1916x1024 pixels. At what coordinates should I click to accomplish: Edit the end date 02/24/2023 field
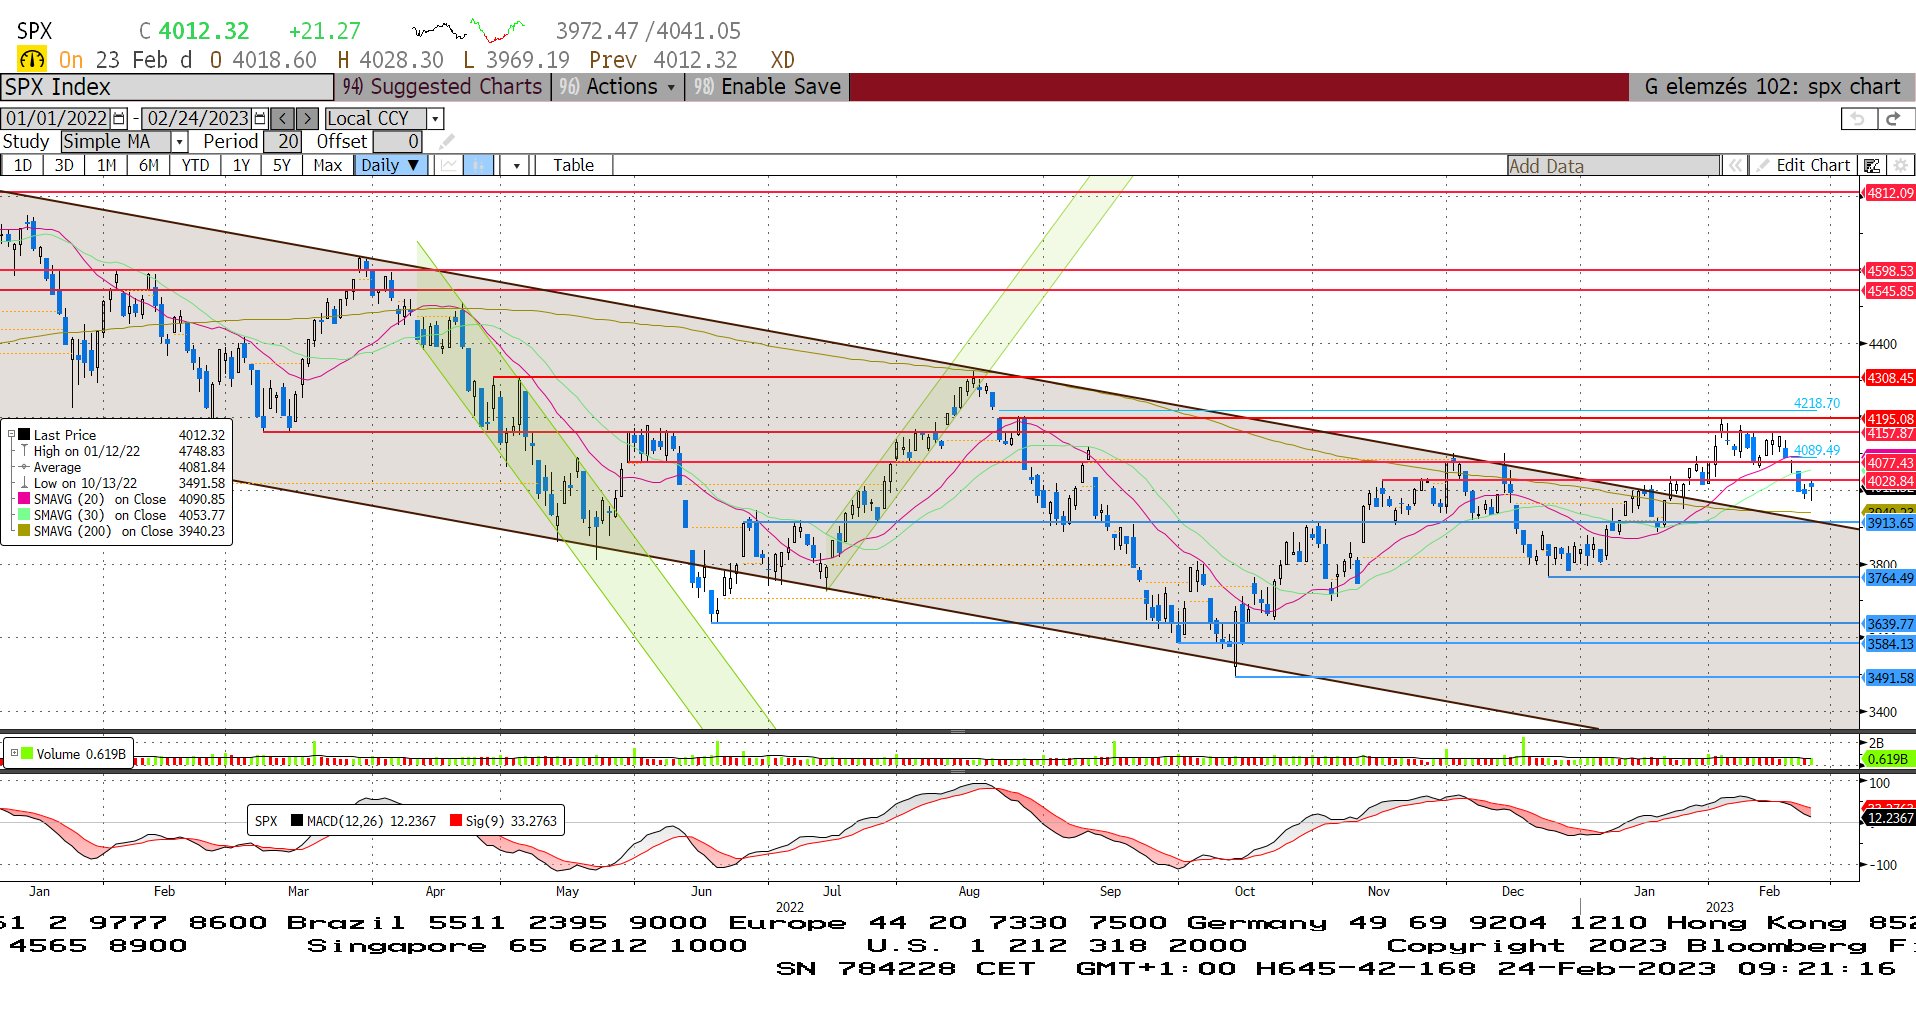click(x=198, y=118)
